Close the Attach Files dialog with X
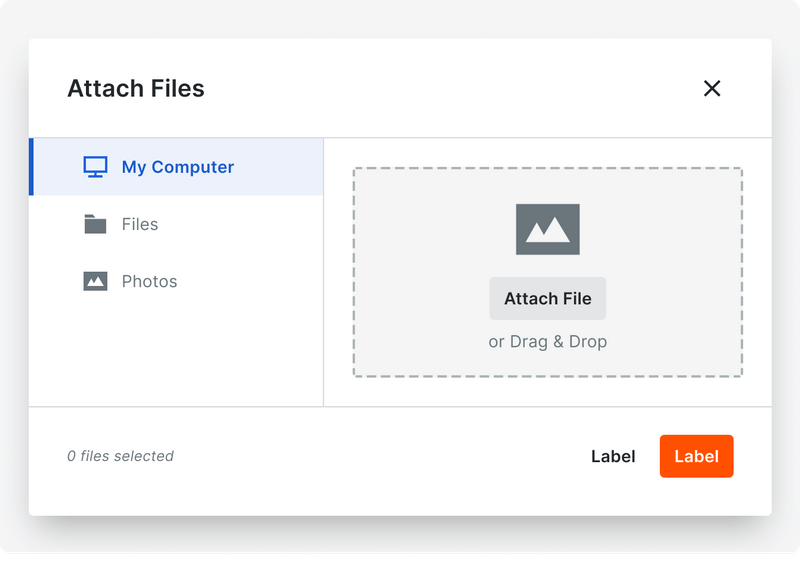The width and height of the screenshot is (800, 563). coord(712,88)
